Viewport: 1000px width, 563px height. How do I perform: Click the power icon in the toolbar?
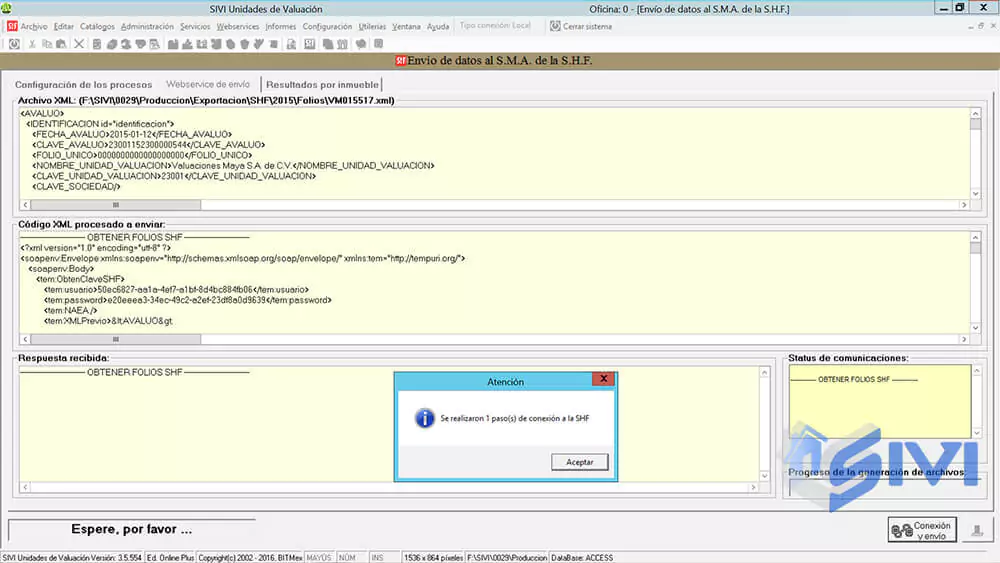pos(14,44)
